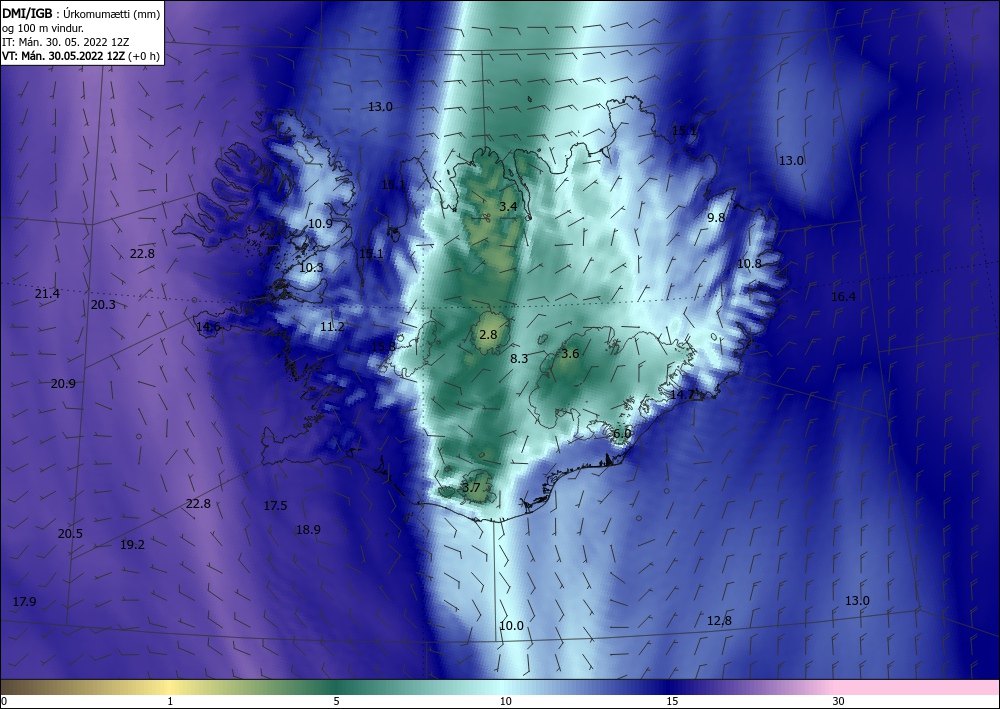The width and height of the screenshot is (1000, 709).
Task: Select the 'VT: Mán. 30.05.2022 12Z (+0 h)' line
Action: click(x=81, y=55)
